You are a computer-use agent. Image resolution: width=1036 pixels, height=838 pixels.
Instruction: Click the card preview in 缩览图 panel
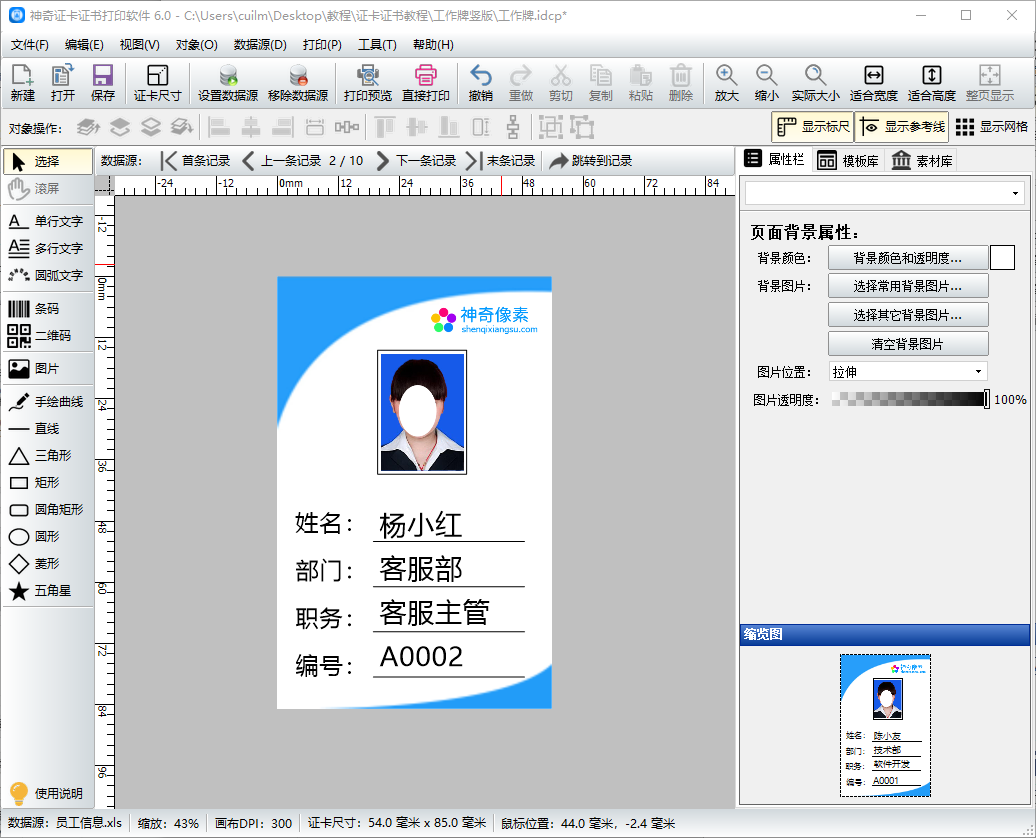point(884,724)
